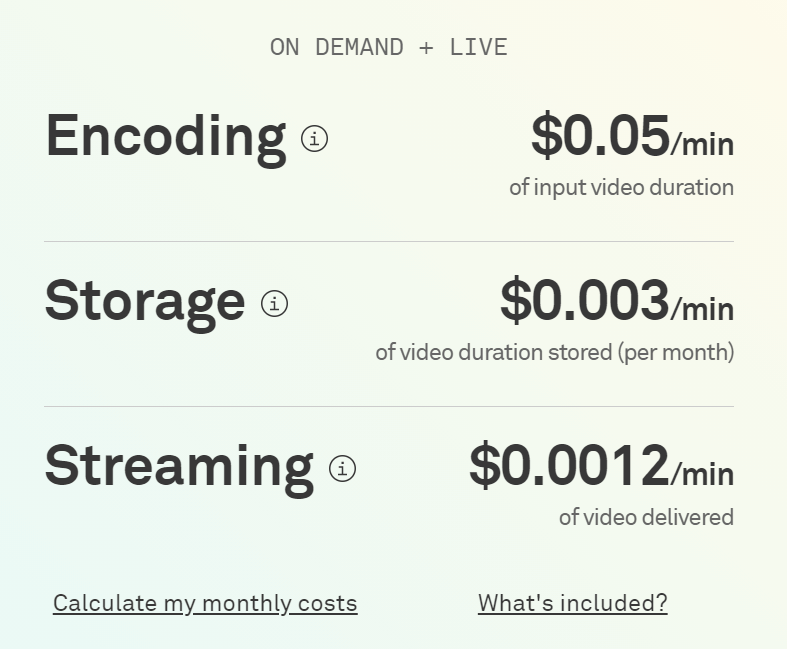Click the /min unit after $0.0012
The height and width of the screenshot is (649, 787).
(x=703, y=474)
